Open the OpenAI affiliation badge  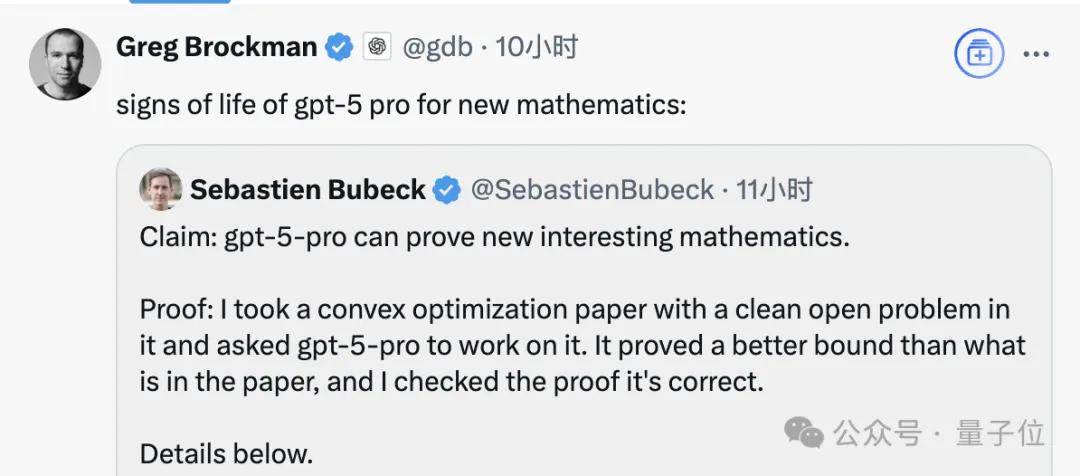point(377,47)
